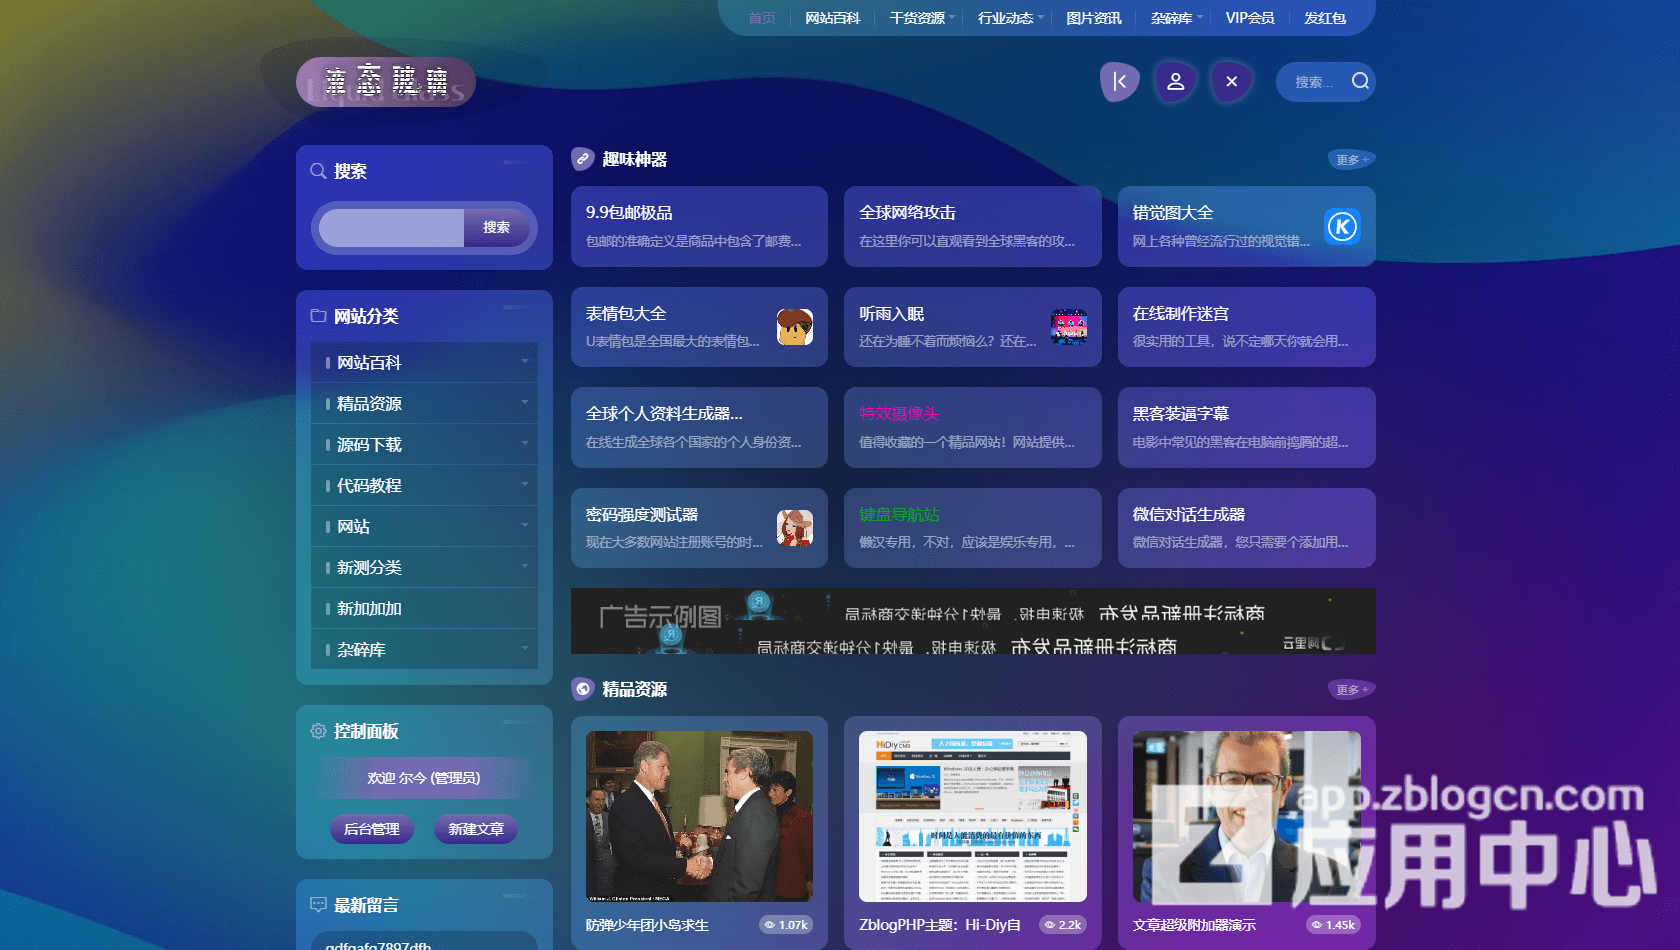
Task: Click the magnifier icon in top search
Action: pos(1360,81)
